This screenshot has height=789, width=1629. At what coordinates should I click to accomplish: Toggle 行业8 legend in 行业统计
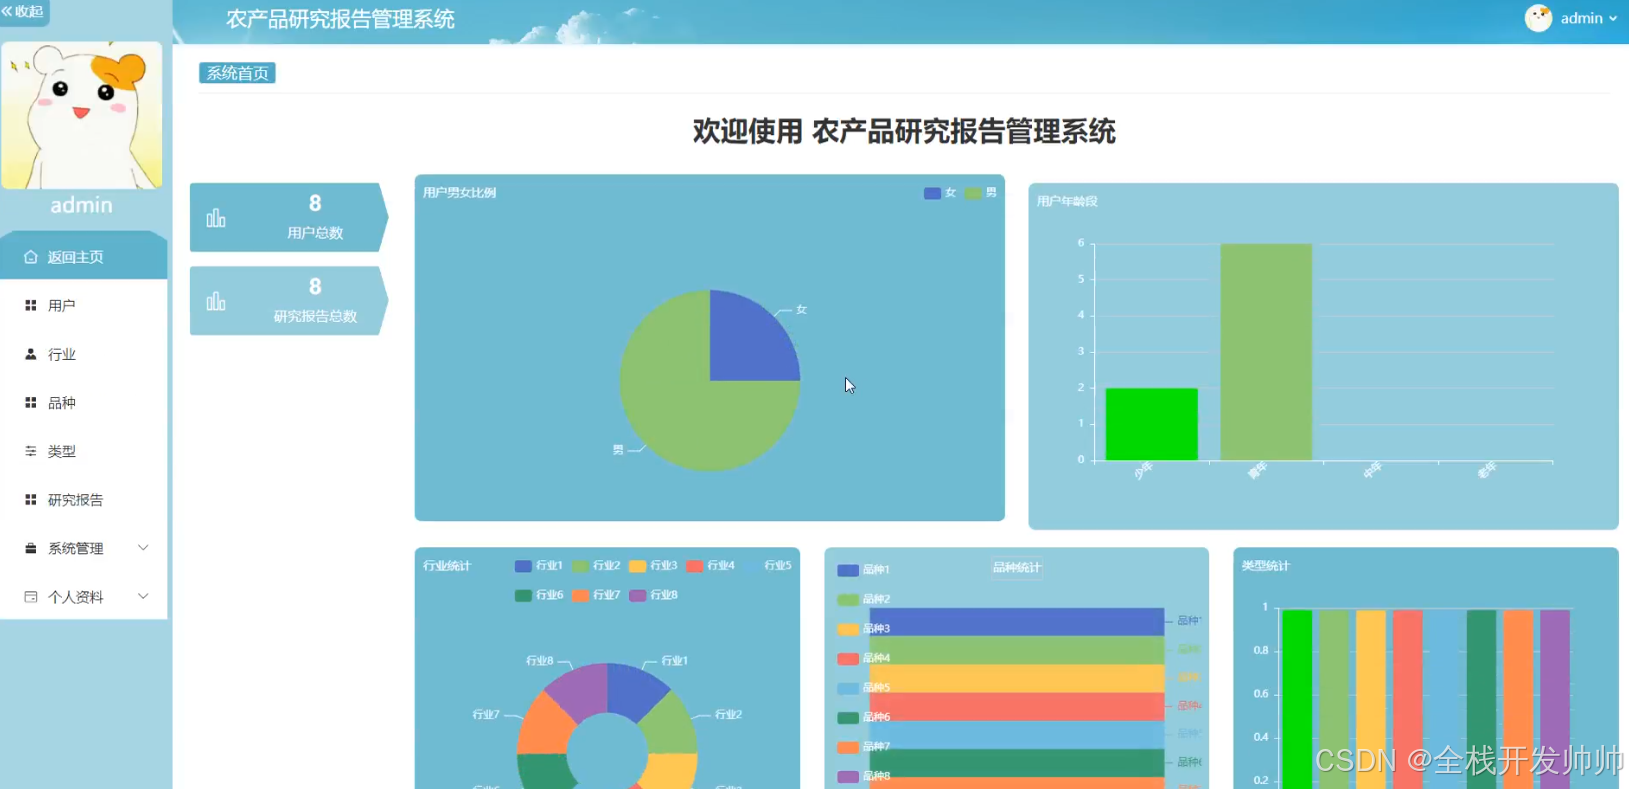coord(653,595)
